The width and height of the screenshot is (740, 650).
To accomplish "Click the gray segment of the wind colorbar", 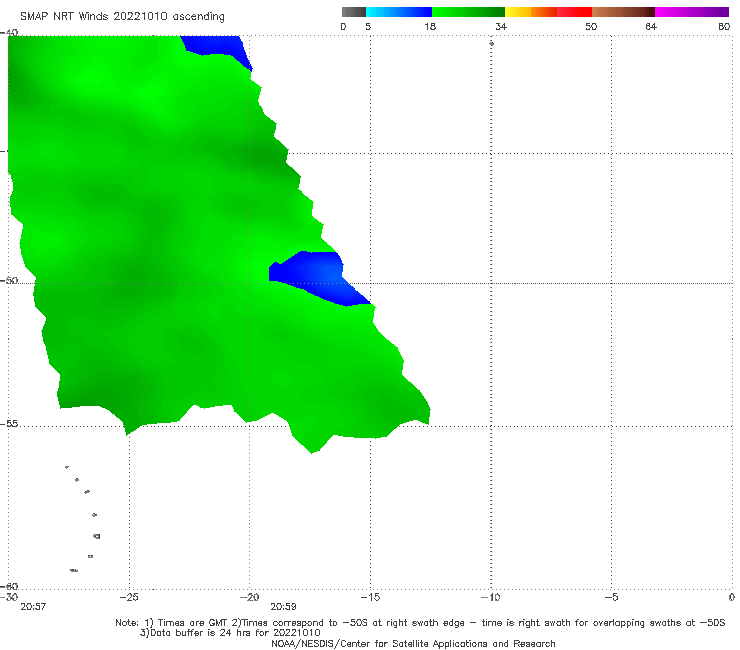I will 354,12.
